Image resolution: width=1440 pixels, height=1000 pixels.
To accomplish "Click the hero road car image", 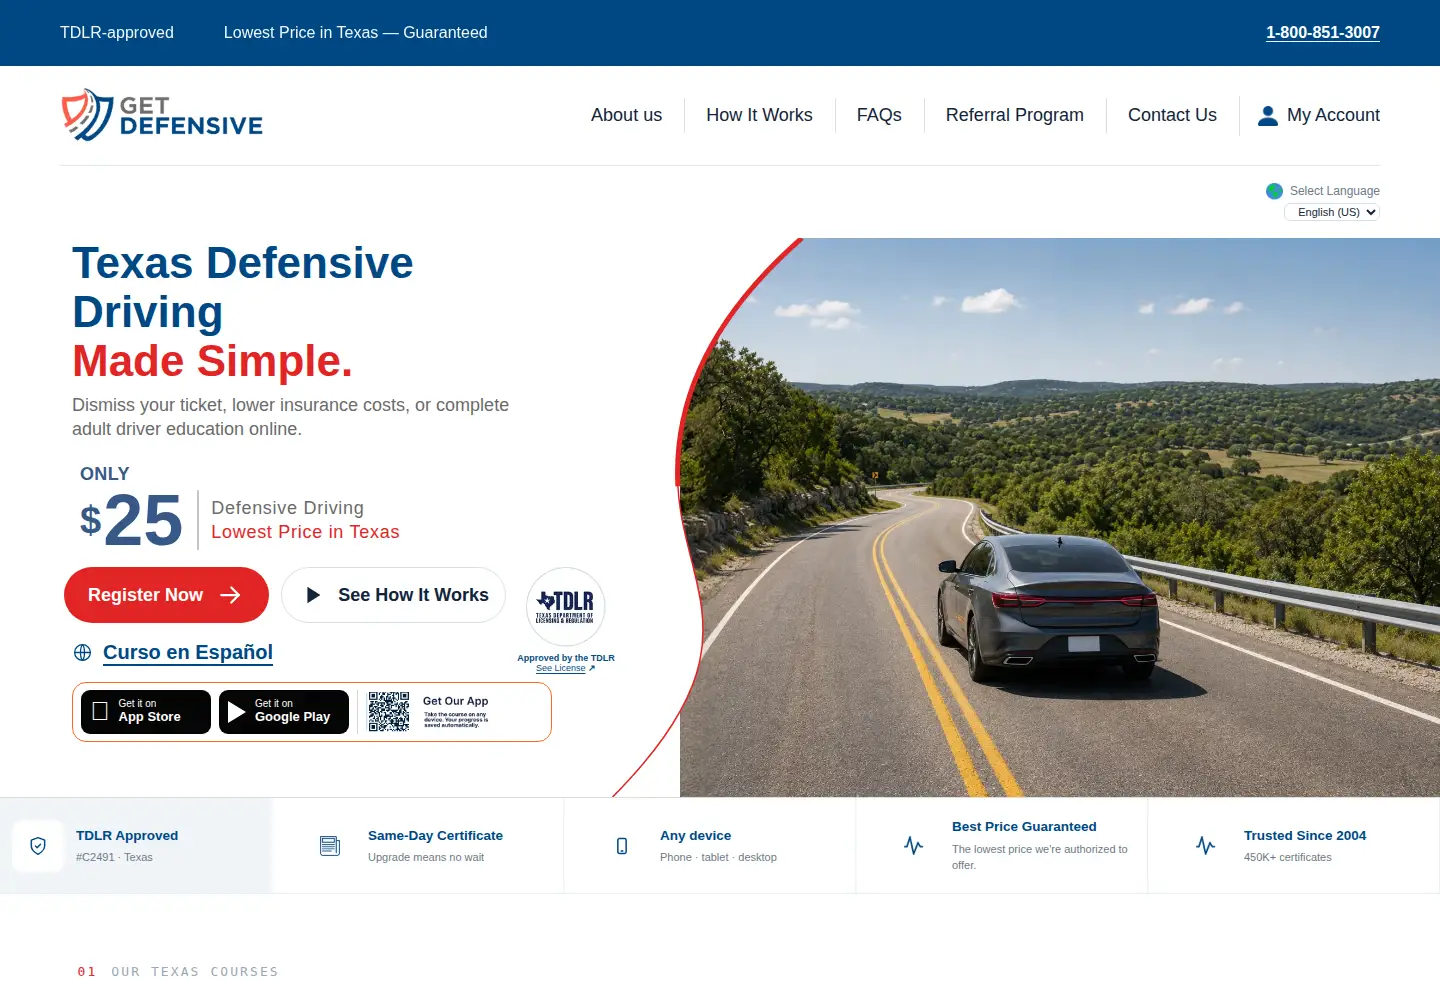I will (x=1060, y=517).
